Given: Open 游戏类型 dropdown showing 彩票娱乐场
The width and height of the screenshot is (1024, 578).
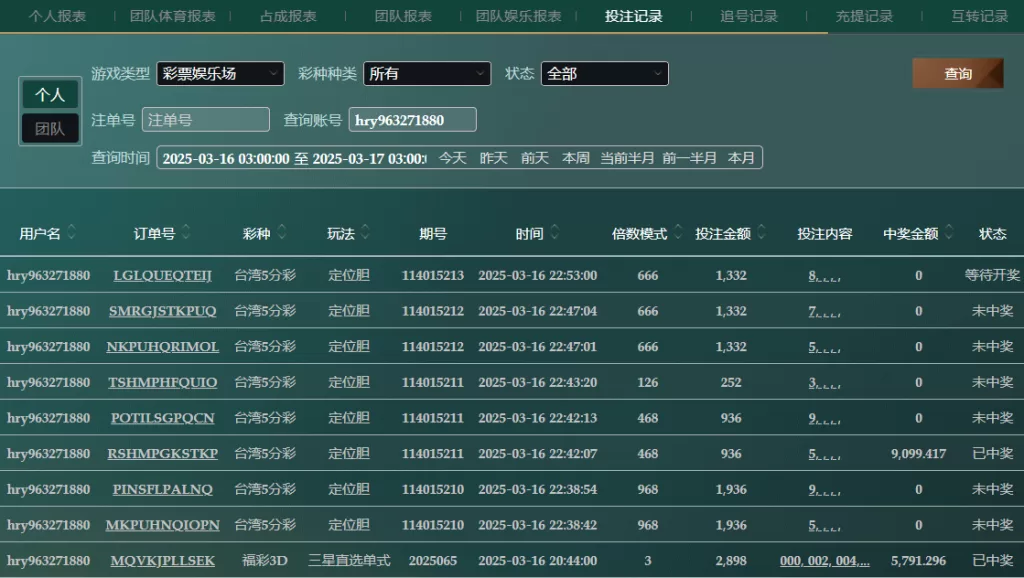Looking at the screenshot, I should coord(220,74).
